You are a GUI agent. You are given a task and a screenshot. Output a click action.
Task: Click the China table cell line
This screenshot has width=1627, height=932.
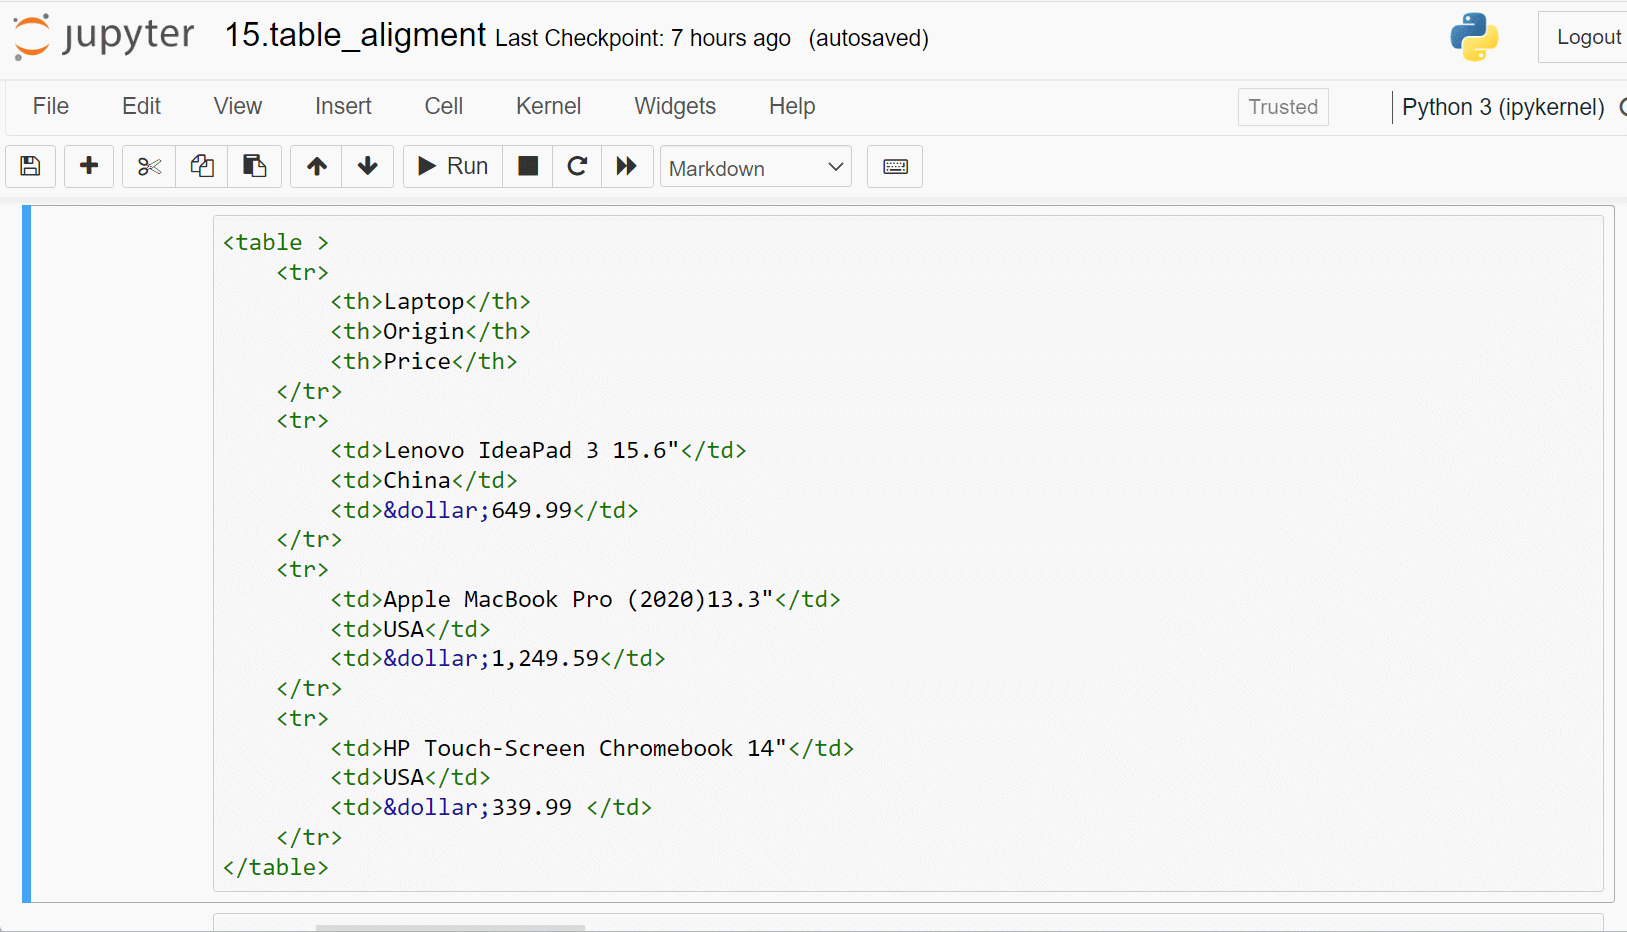pos(424,480)
